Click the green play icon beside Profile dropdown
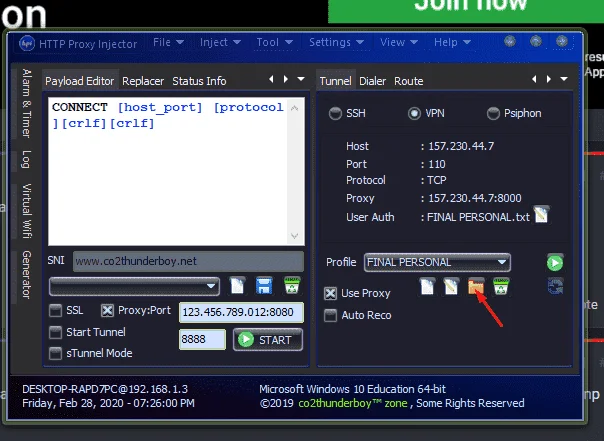The image size is (604, 441). coord(555,263)
